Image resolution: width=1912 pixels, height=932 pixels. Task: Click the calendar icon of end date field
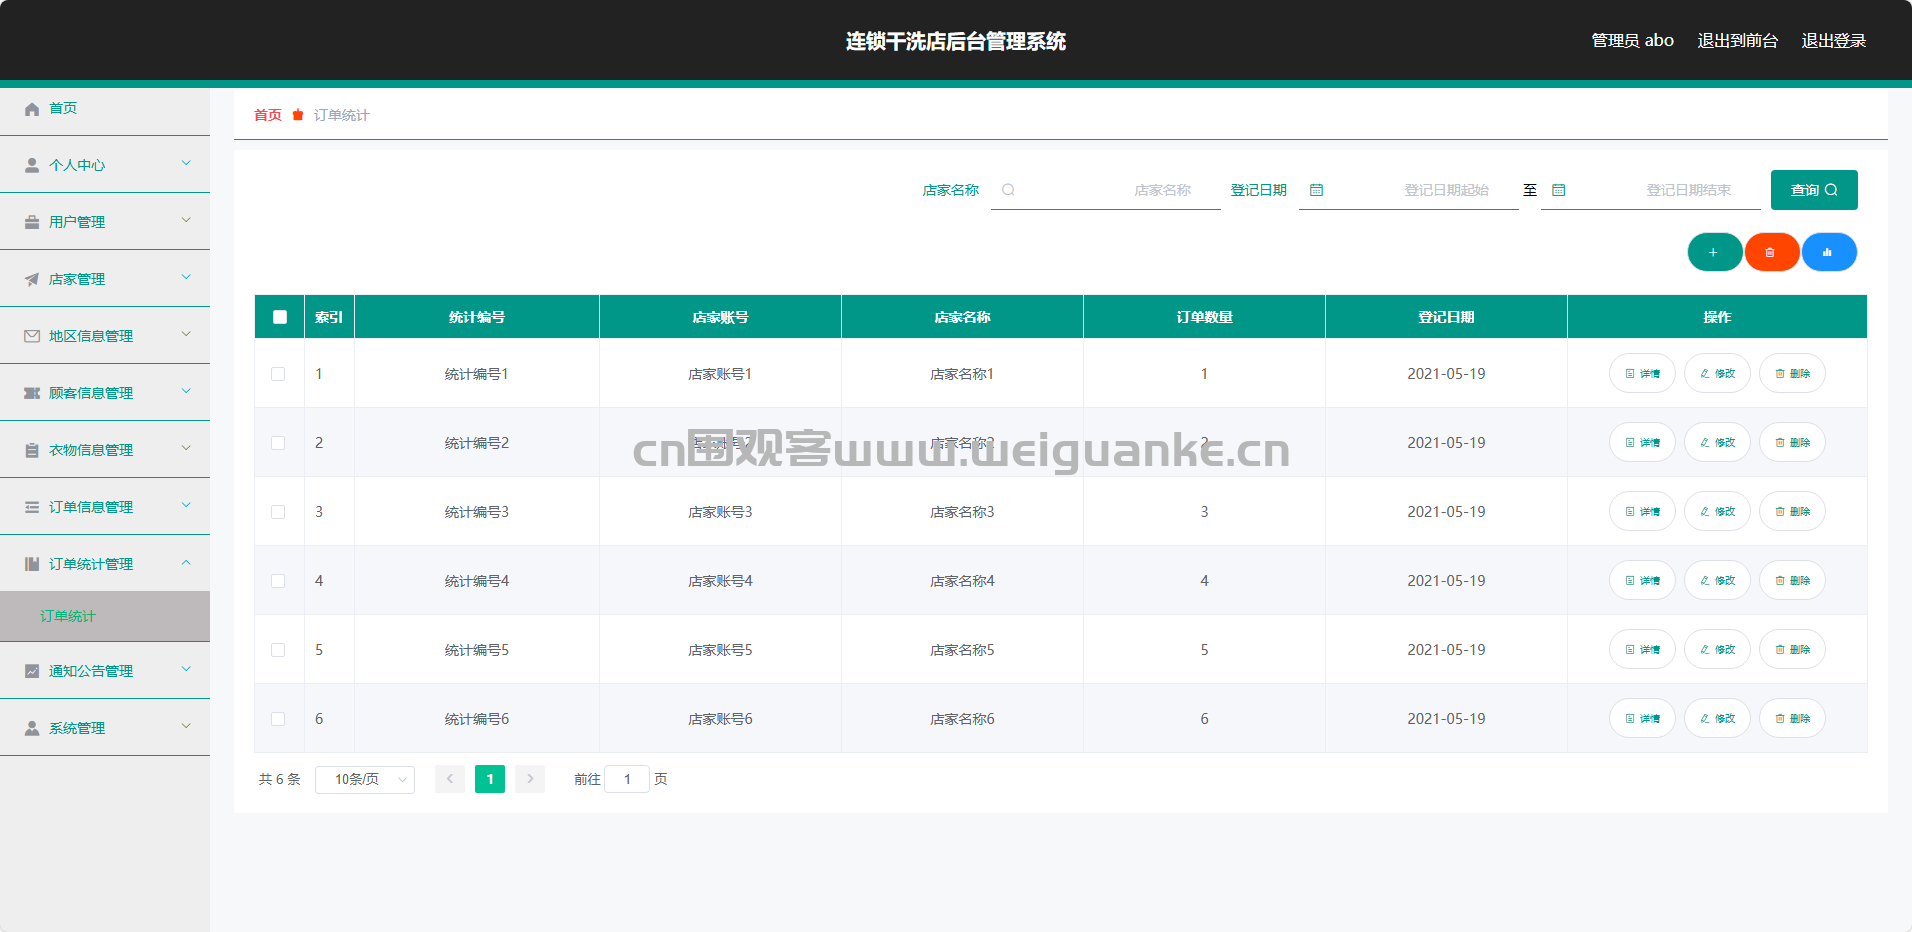[x=1558, y=190]
